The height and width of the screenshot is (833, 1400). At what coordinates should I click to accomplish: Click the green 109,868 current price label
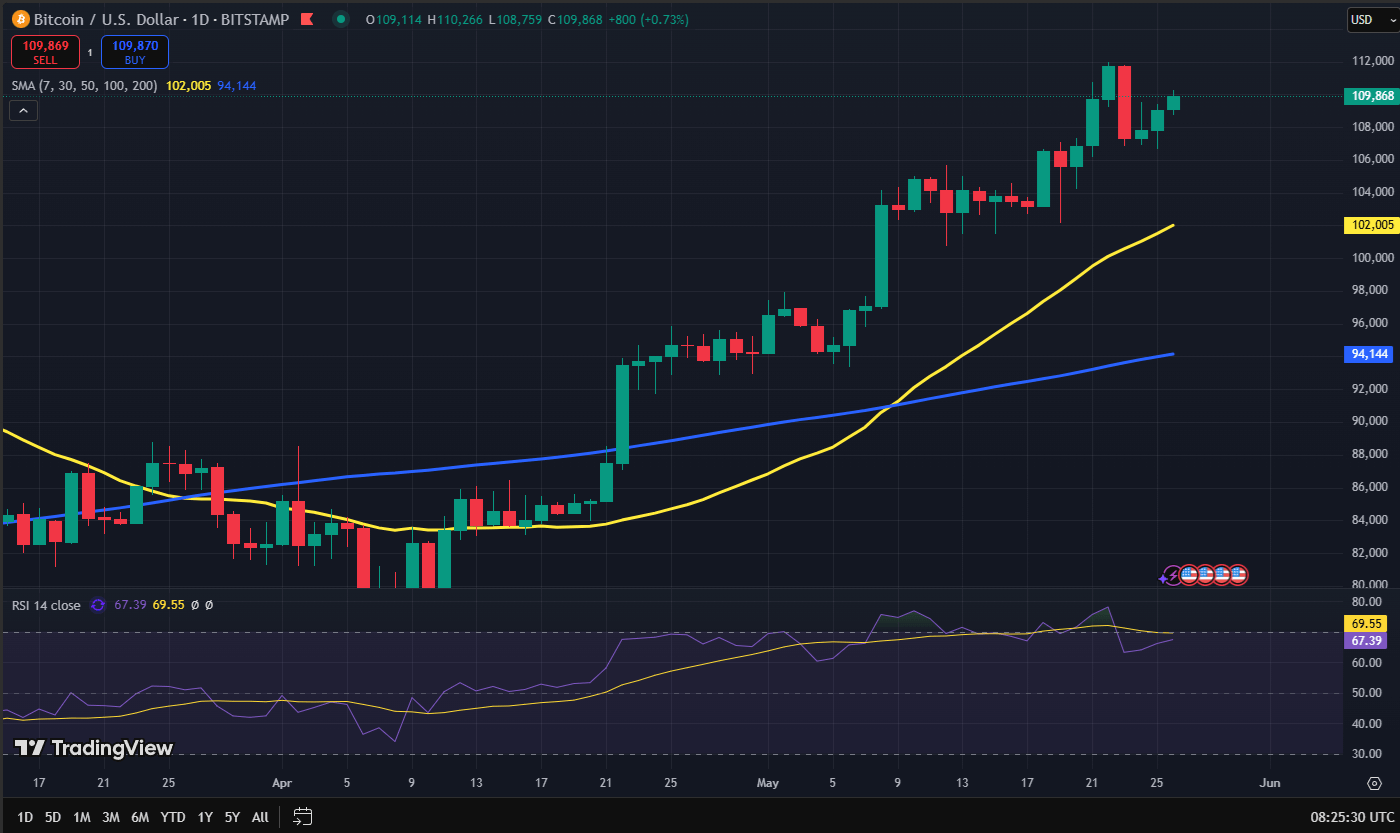[1371, 96]
